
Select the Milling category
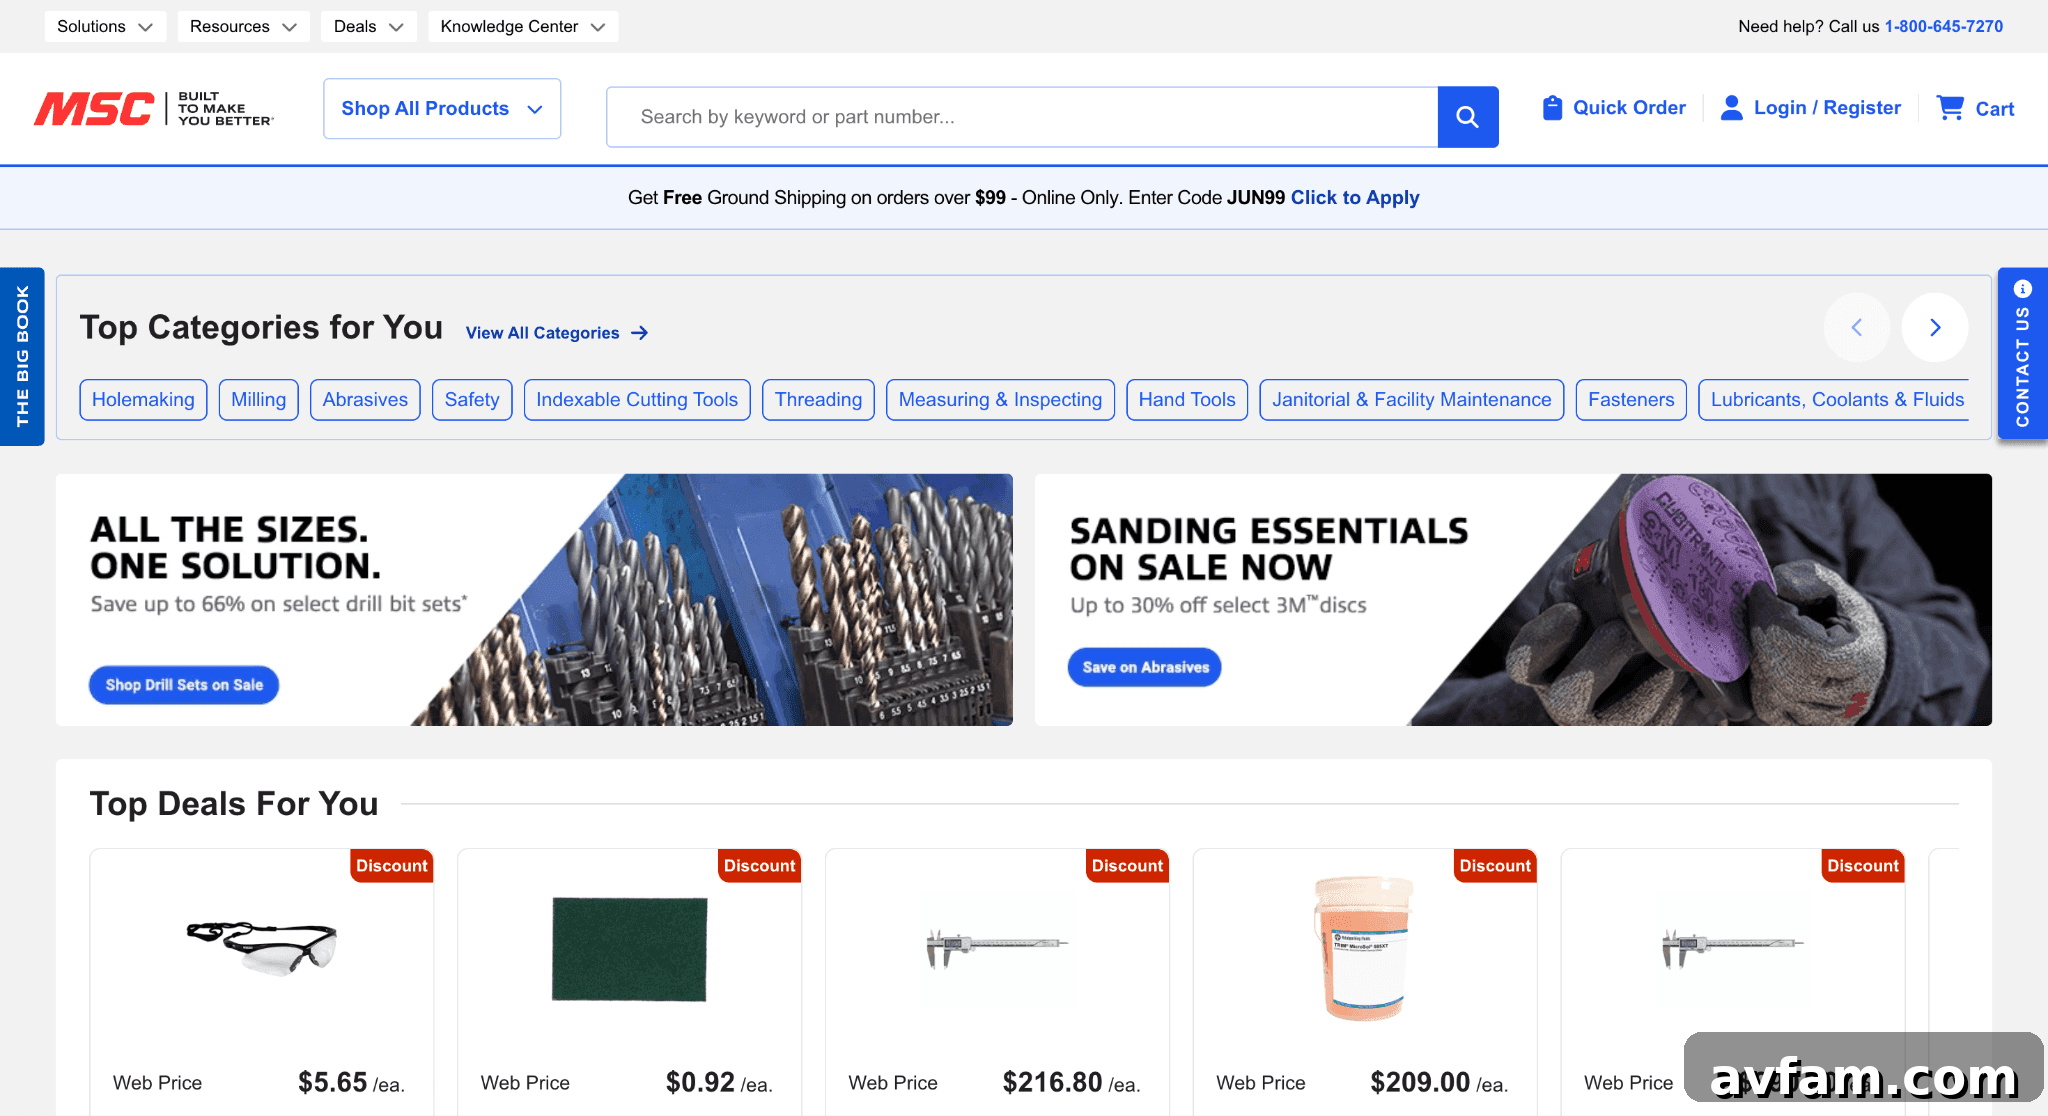(258, 400)
